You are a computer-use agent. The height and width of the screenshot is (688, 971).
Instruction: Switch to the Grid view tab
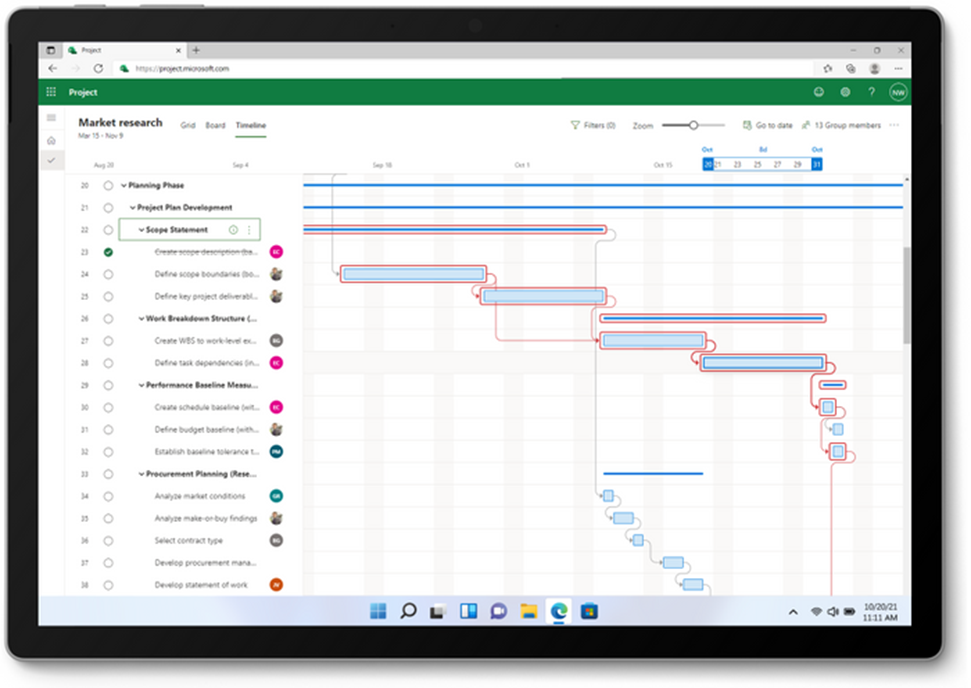[x=188, y=125]
